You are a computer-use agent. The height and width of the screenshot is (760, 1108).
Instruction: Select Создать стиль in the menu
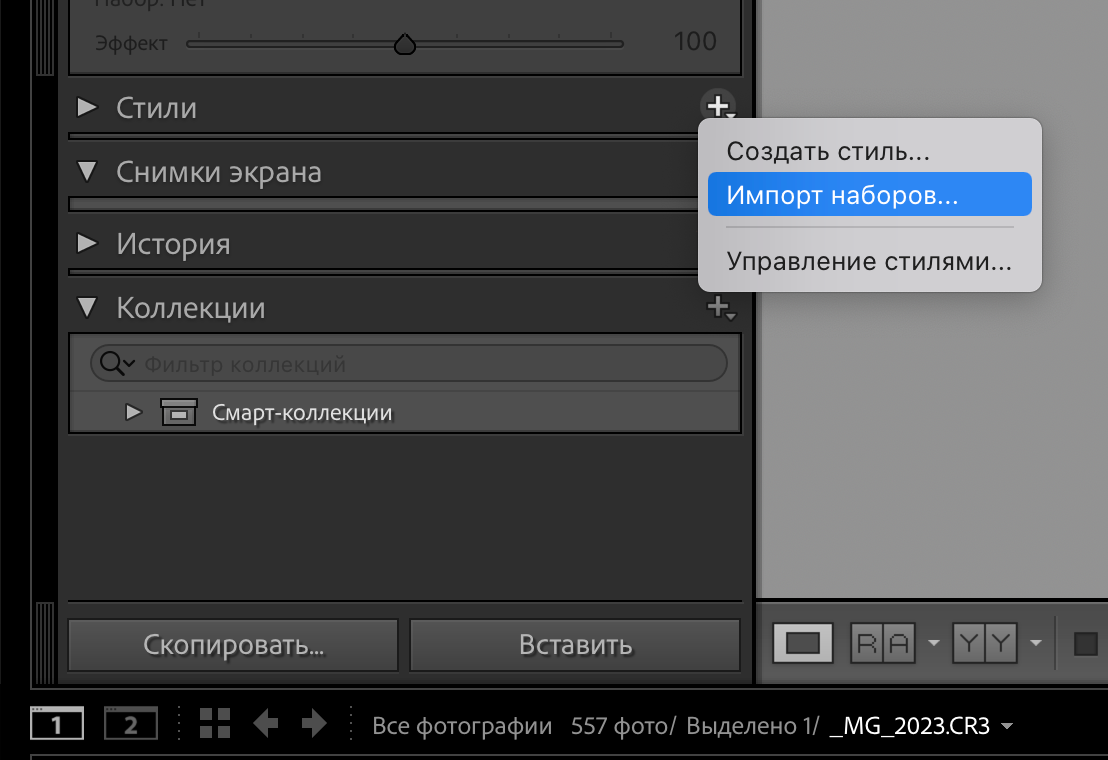[x=826, y=150]
